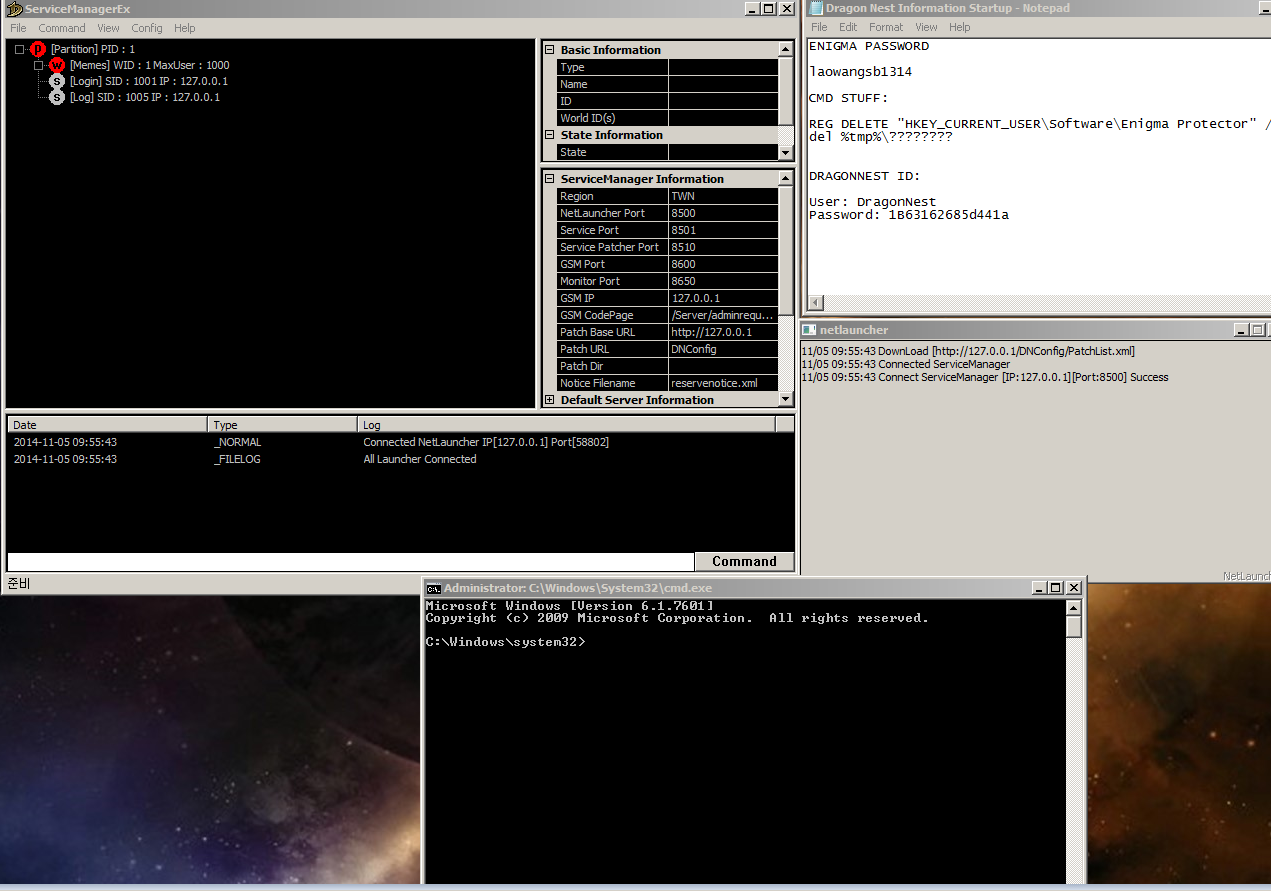Collapse the Partition tree node
This screenshot has width=1271, height=891.
point(19,49)
